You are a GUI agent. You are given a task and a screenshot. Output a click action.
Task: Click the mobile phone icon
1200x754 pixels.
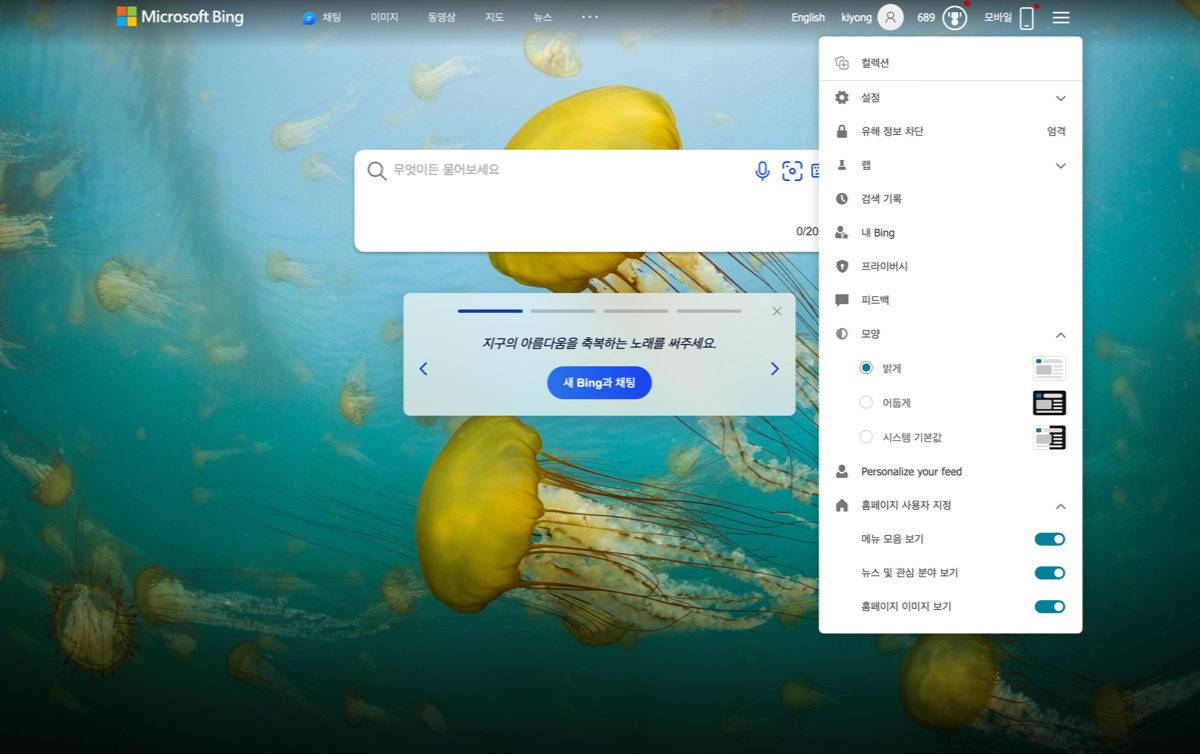pyautogui.click(x=1026, y=18)
